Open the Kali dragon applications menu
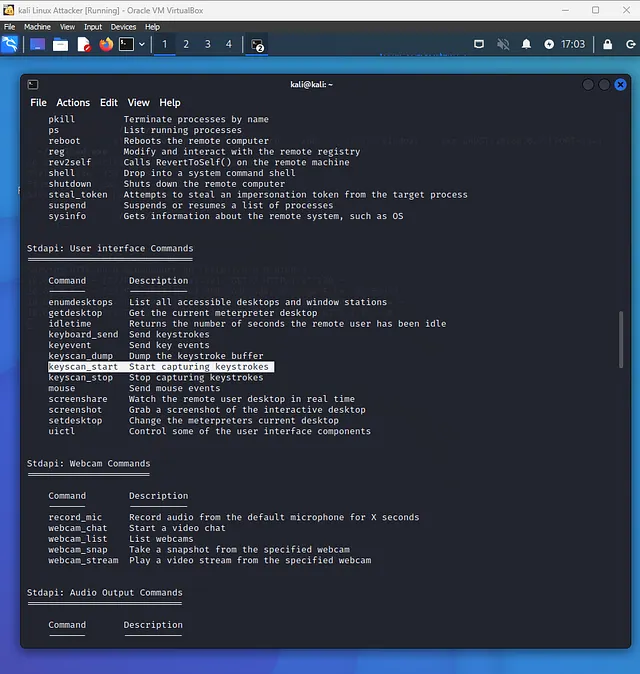This screenshot has width=640, height=674. [9, 44]
